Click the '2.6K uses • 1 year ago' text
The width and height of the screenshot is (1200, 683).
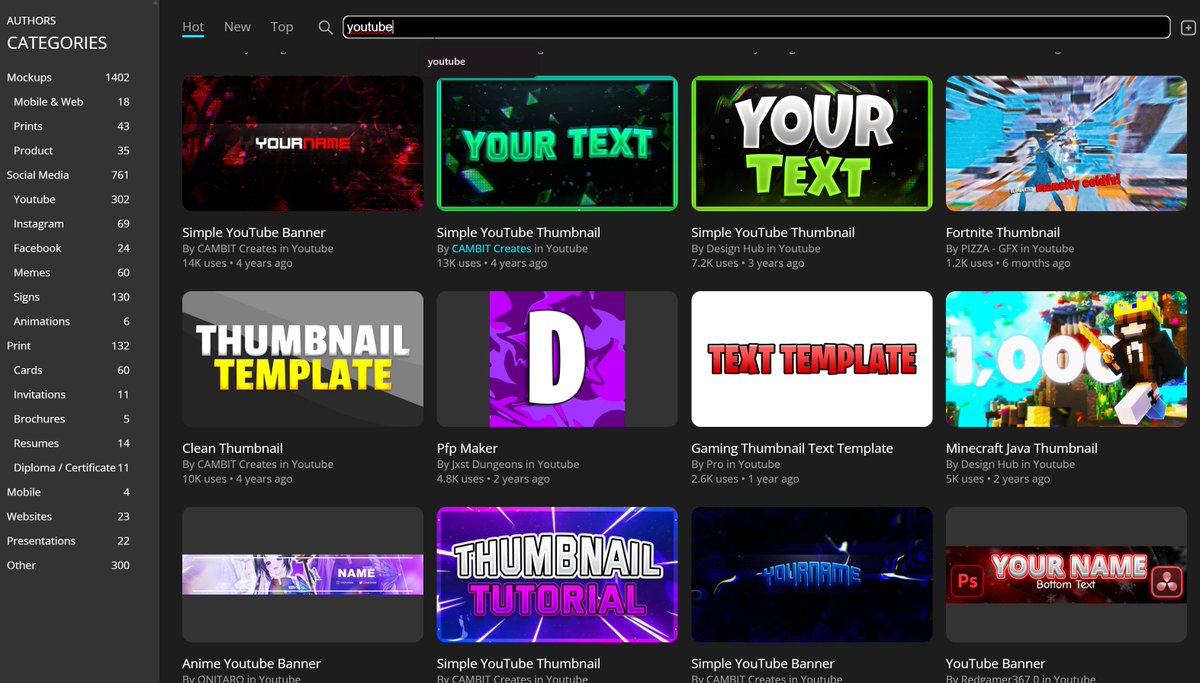pyautogui.click(x=745, y=479)
